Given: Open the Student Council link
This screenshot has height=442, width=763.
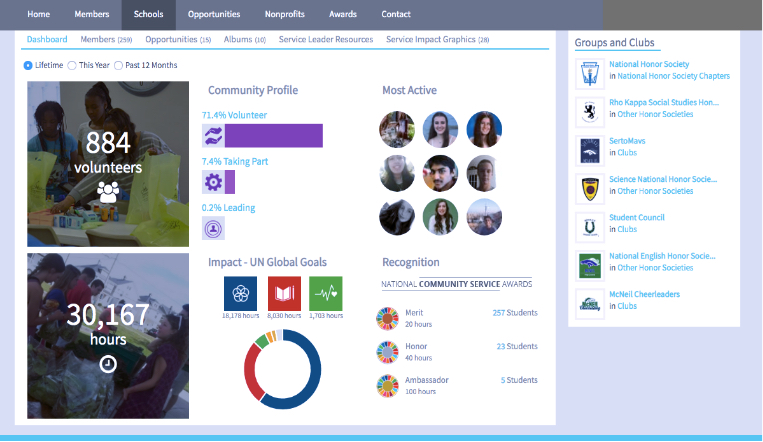Looking at the screenshot, I should tap(636, 218).
